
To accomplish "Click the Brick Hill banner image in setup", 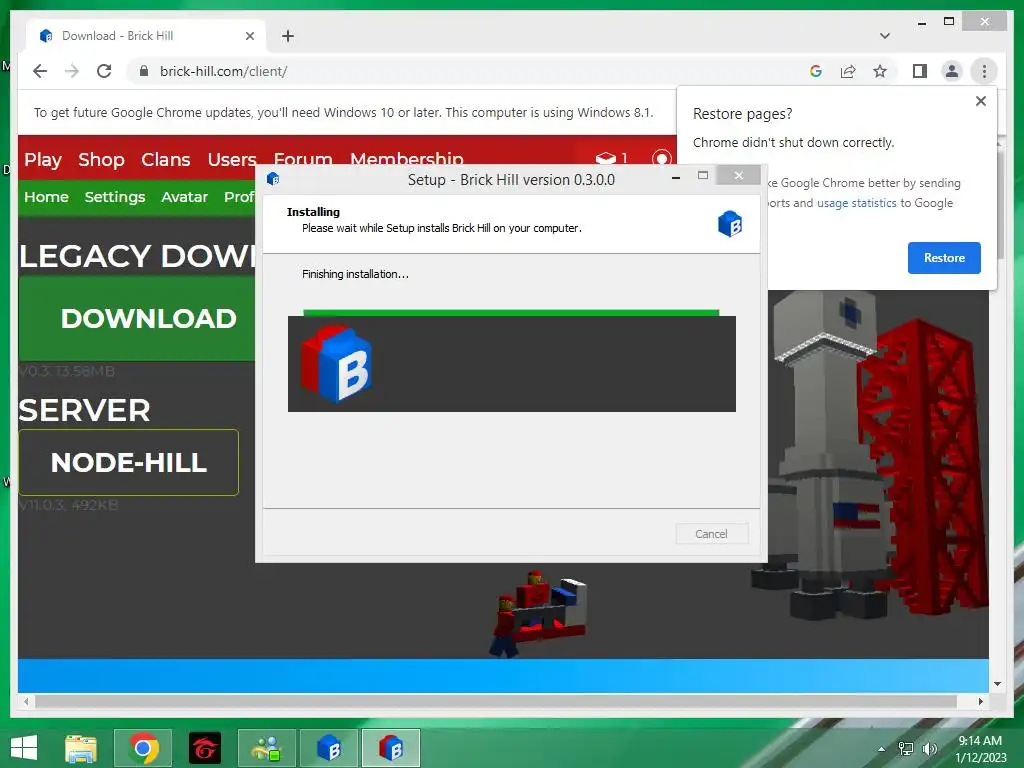I will (x=511, y=364).
